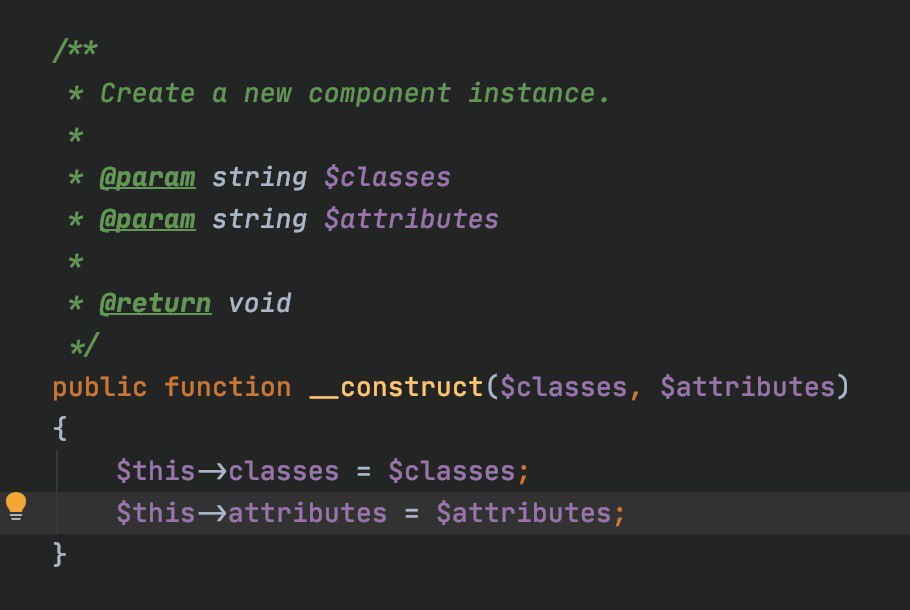The image size is (910, 610).
Task: Click the yellow lightbulb quick-fix icon
Action: point(16,506)
